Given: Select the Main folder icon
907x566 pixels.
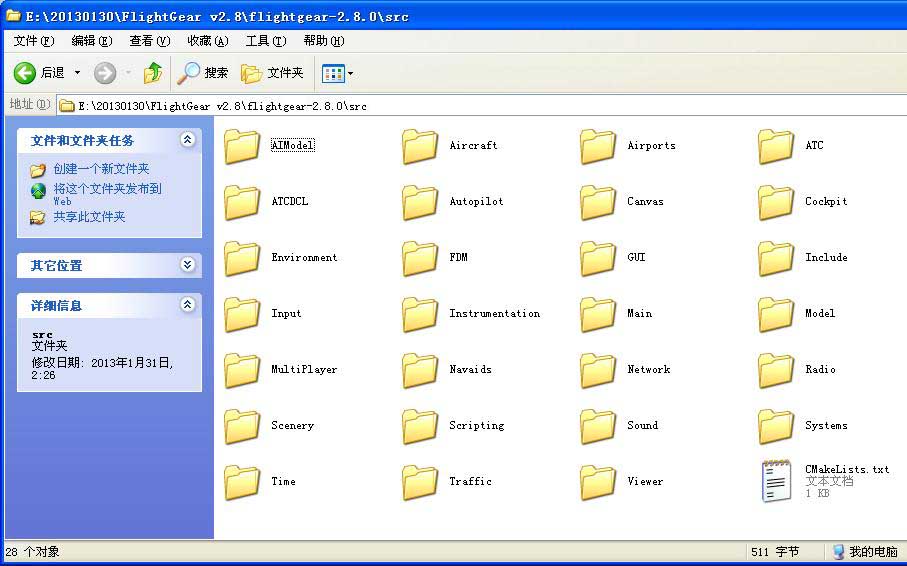Looking at the screenshot, I should coord(598,314).
